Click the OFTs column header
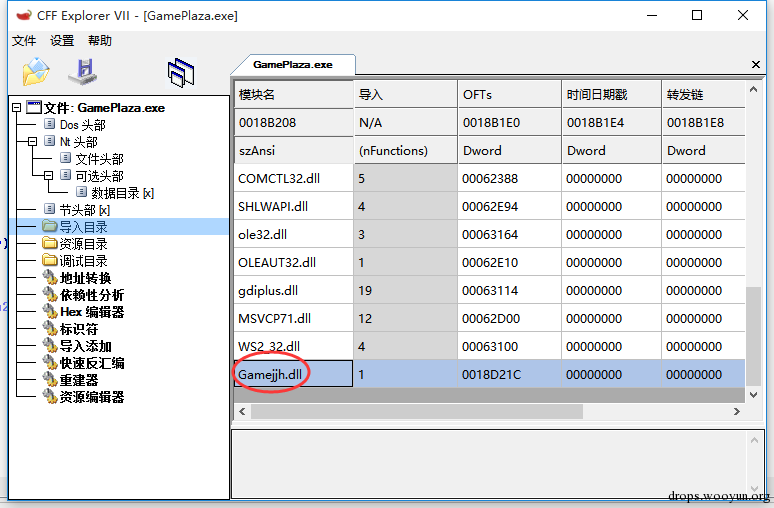 510,94
